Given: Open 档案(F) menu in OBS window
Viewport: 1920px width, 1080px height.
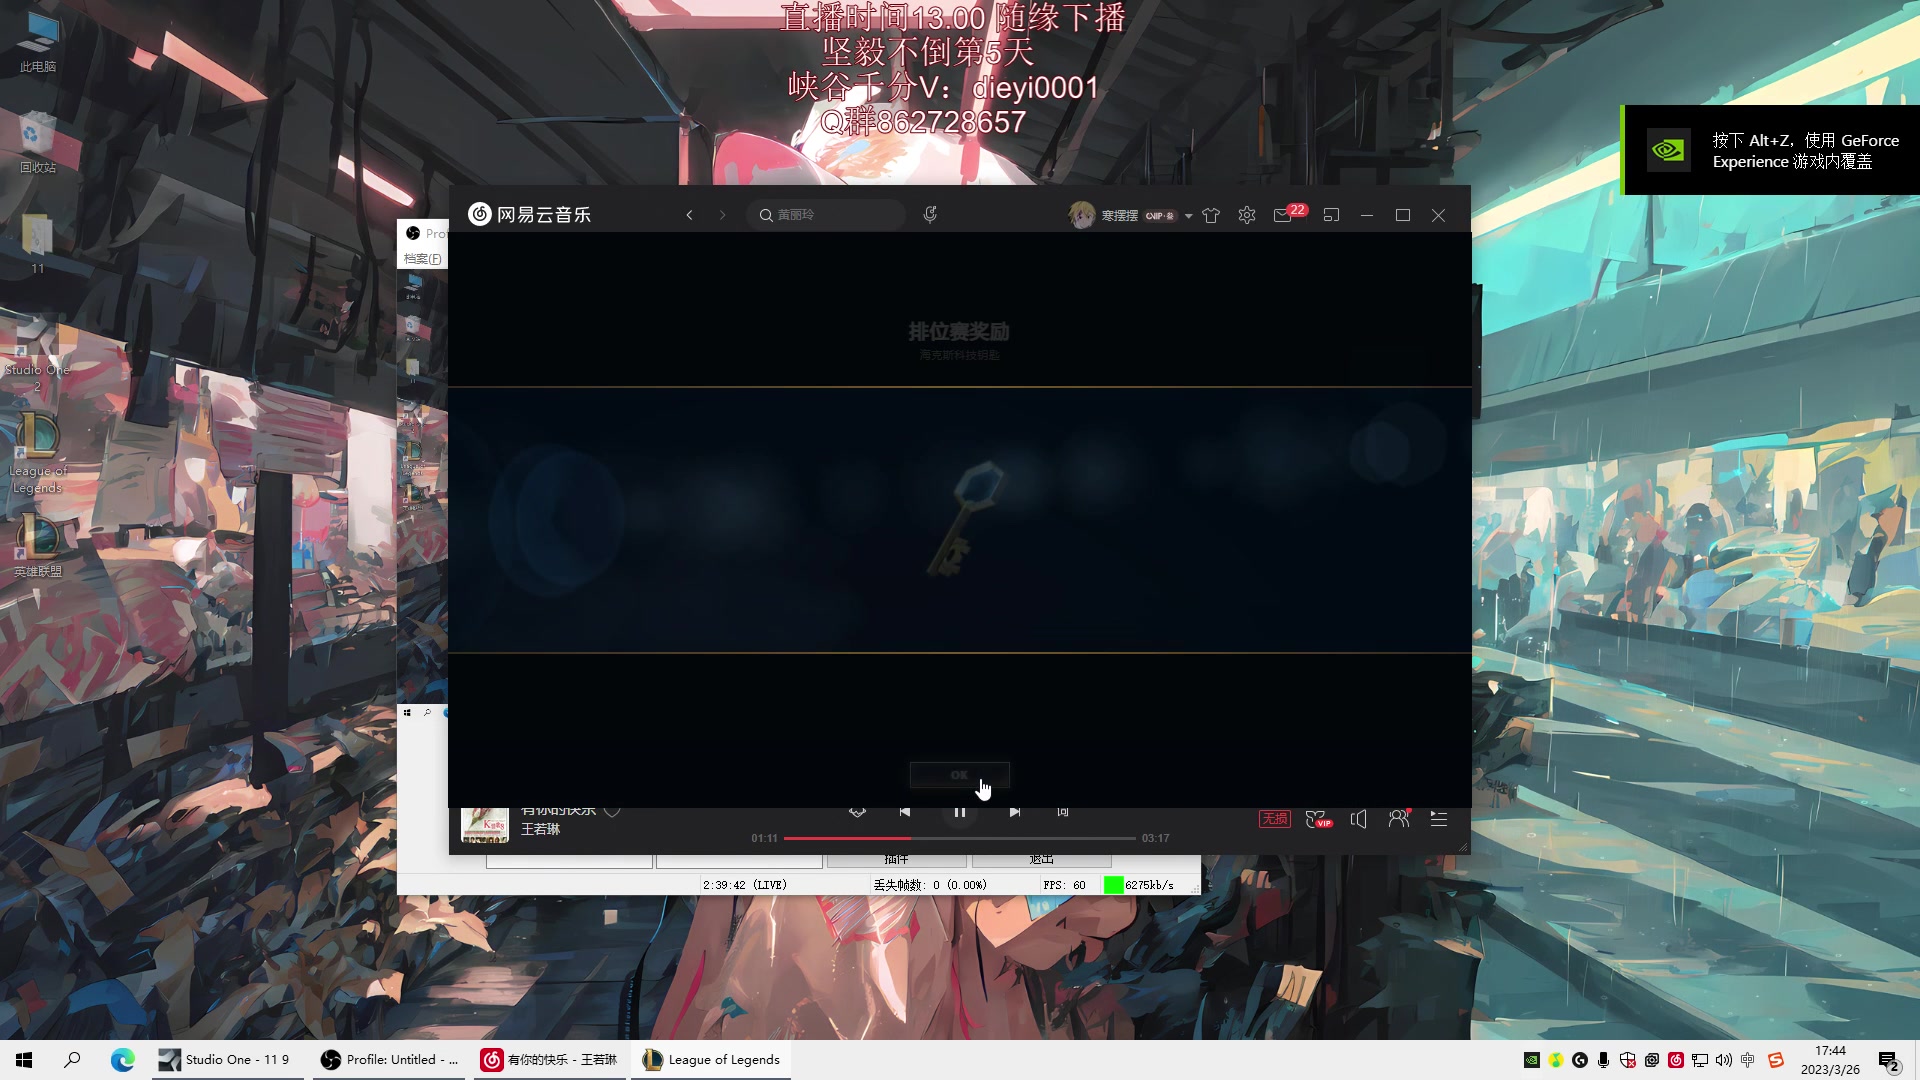Looking at the screenshot, I should coord(422,259).
